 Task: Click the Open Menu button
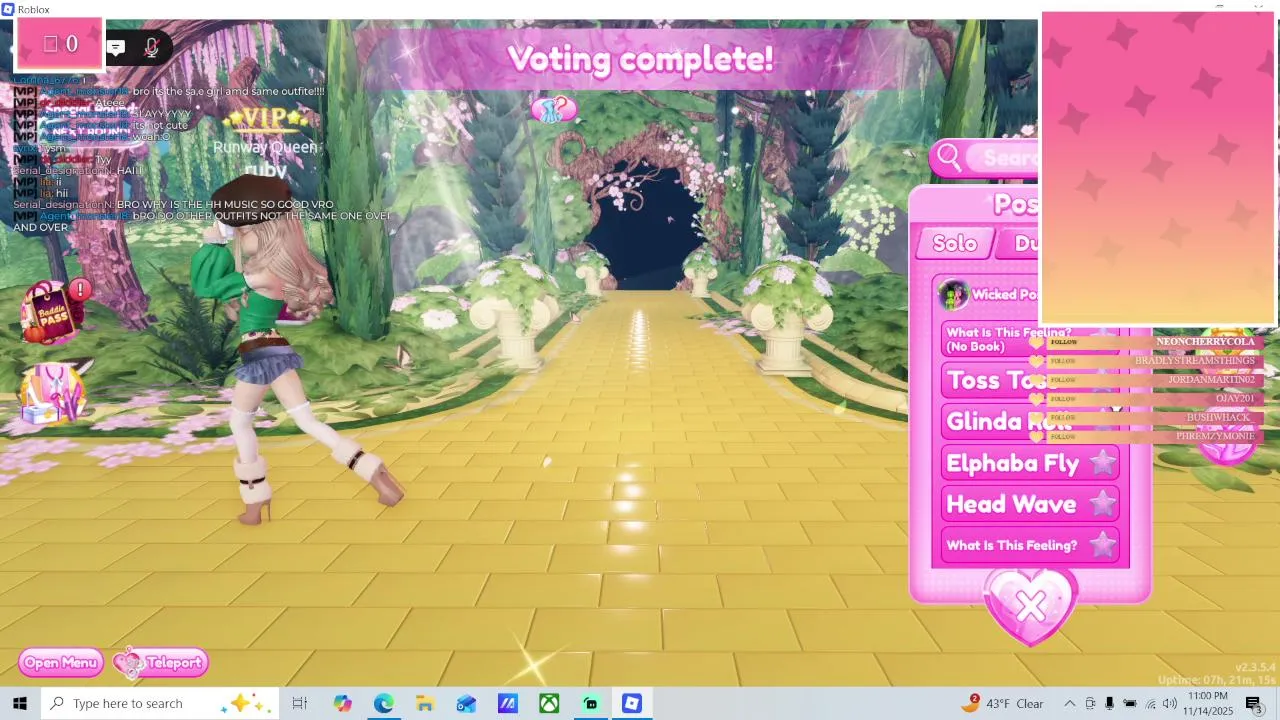pyautogui.click(x=61, y=662)
